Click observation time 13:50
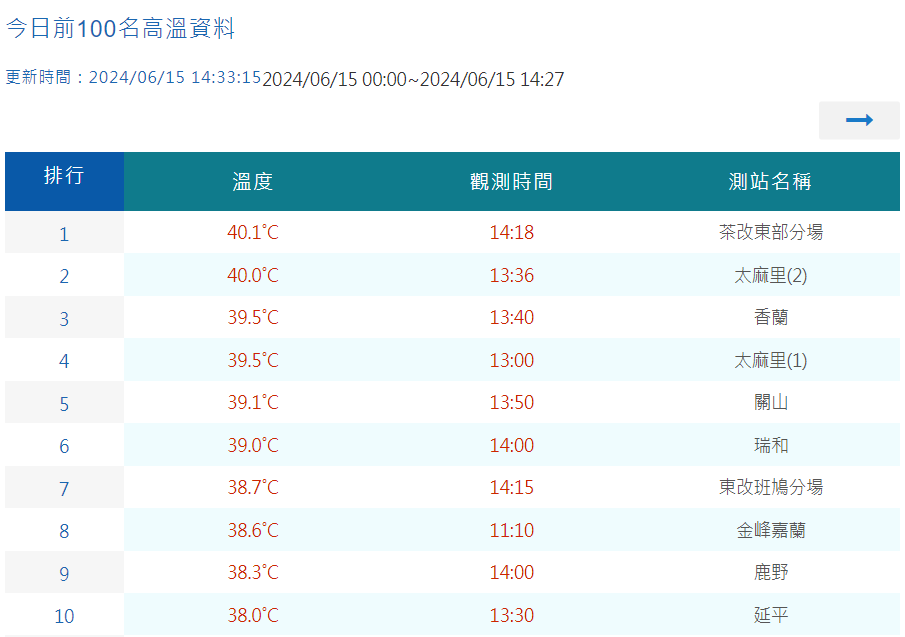The height and width of the screenshot is (637, 905). pos(511,402)
